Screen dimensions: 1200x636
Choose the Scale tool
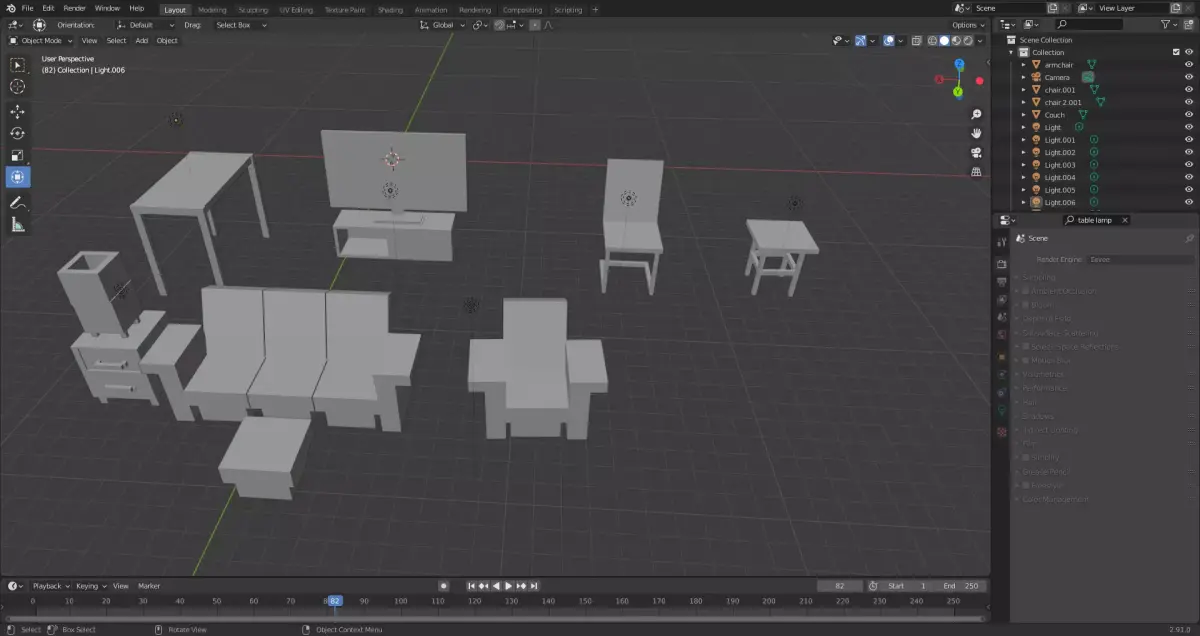click(17, 155)
